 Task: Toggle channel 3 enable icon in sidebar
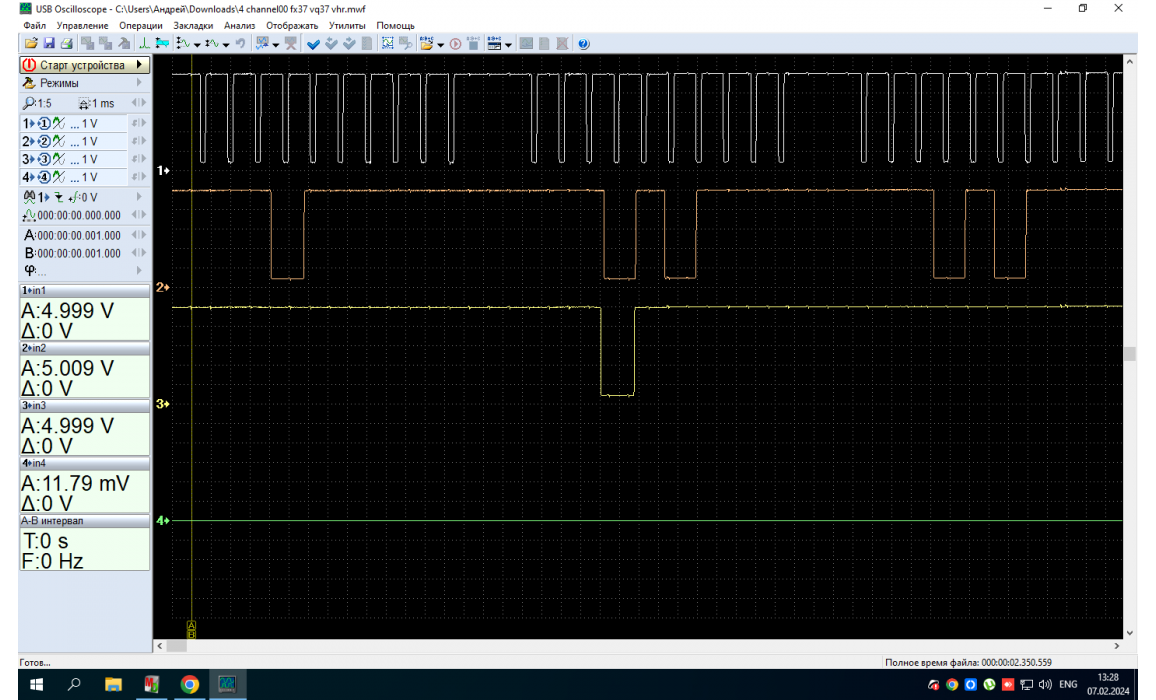click(x=44, y=159)
